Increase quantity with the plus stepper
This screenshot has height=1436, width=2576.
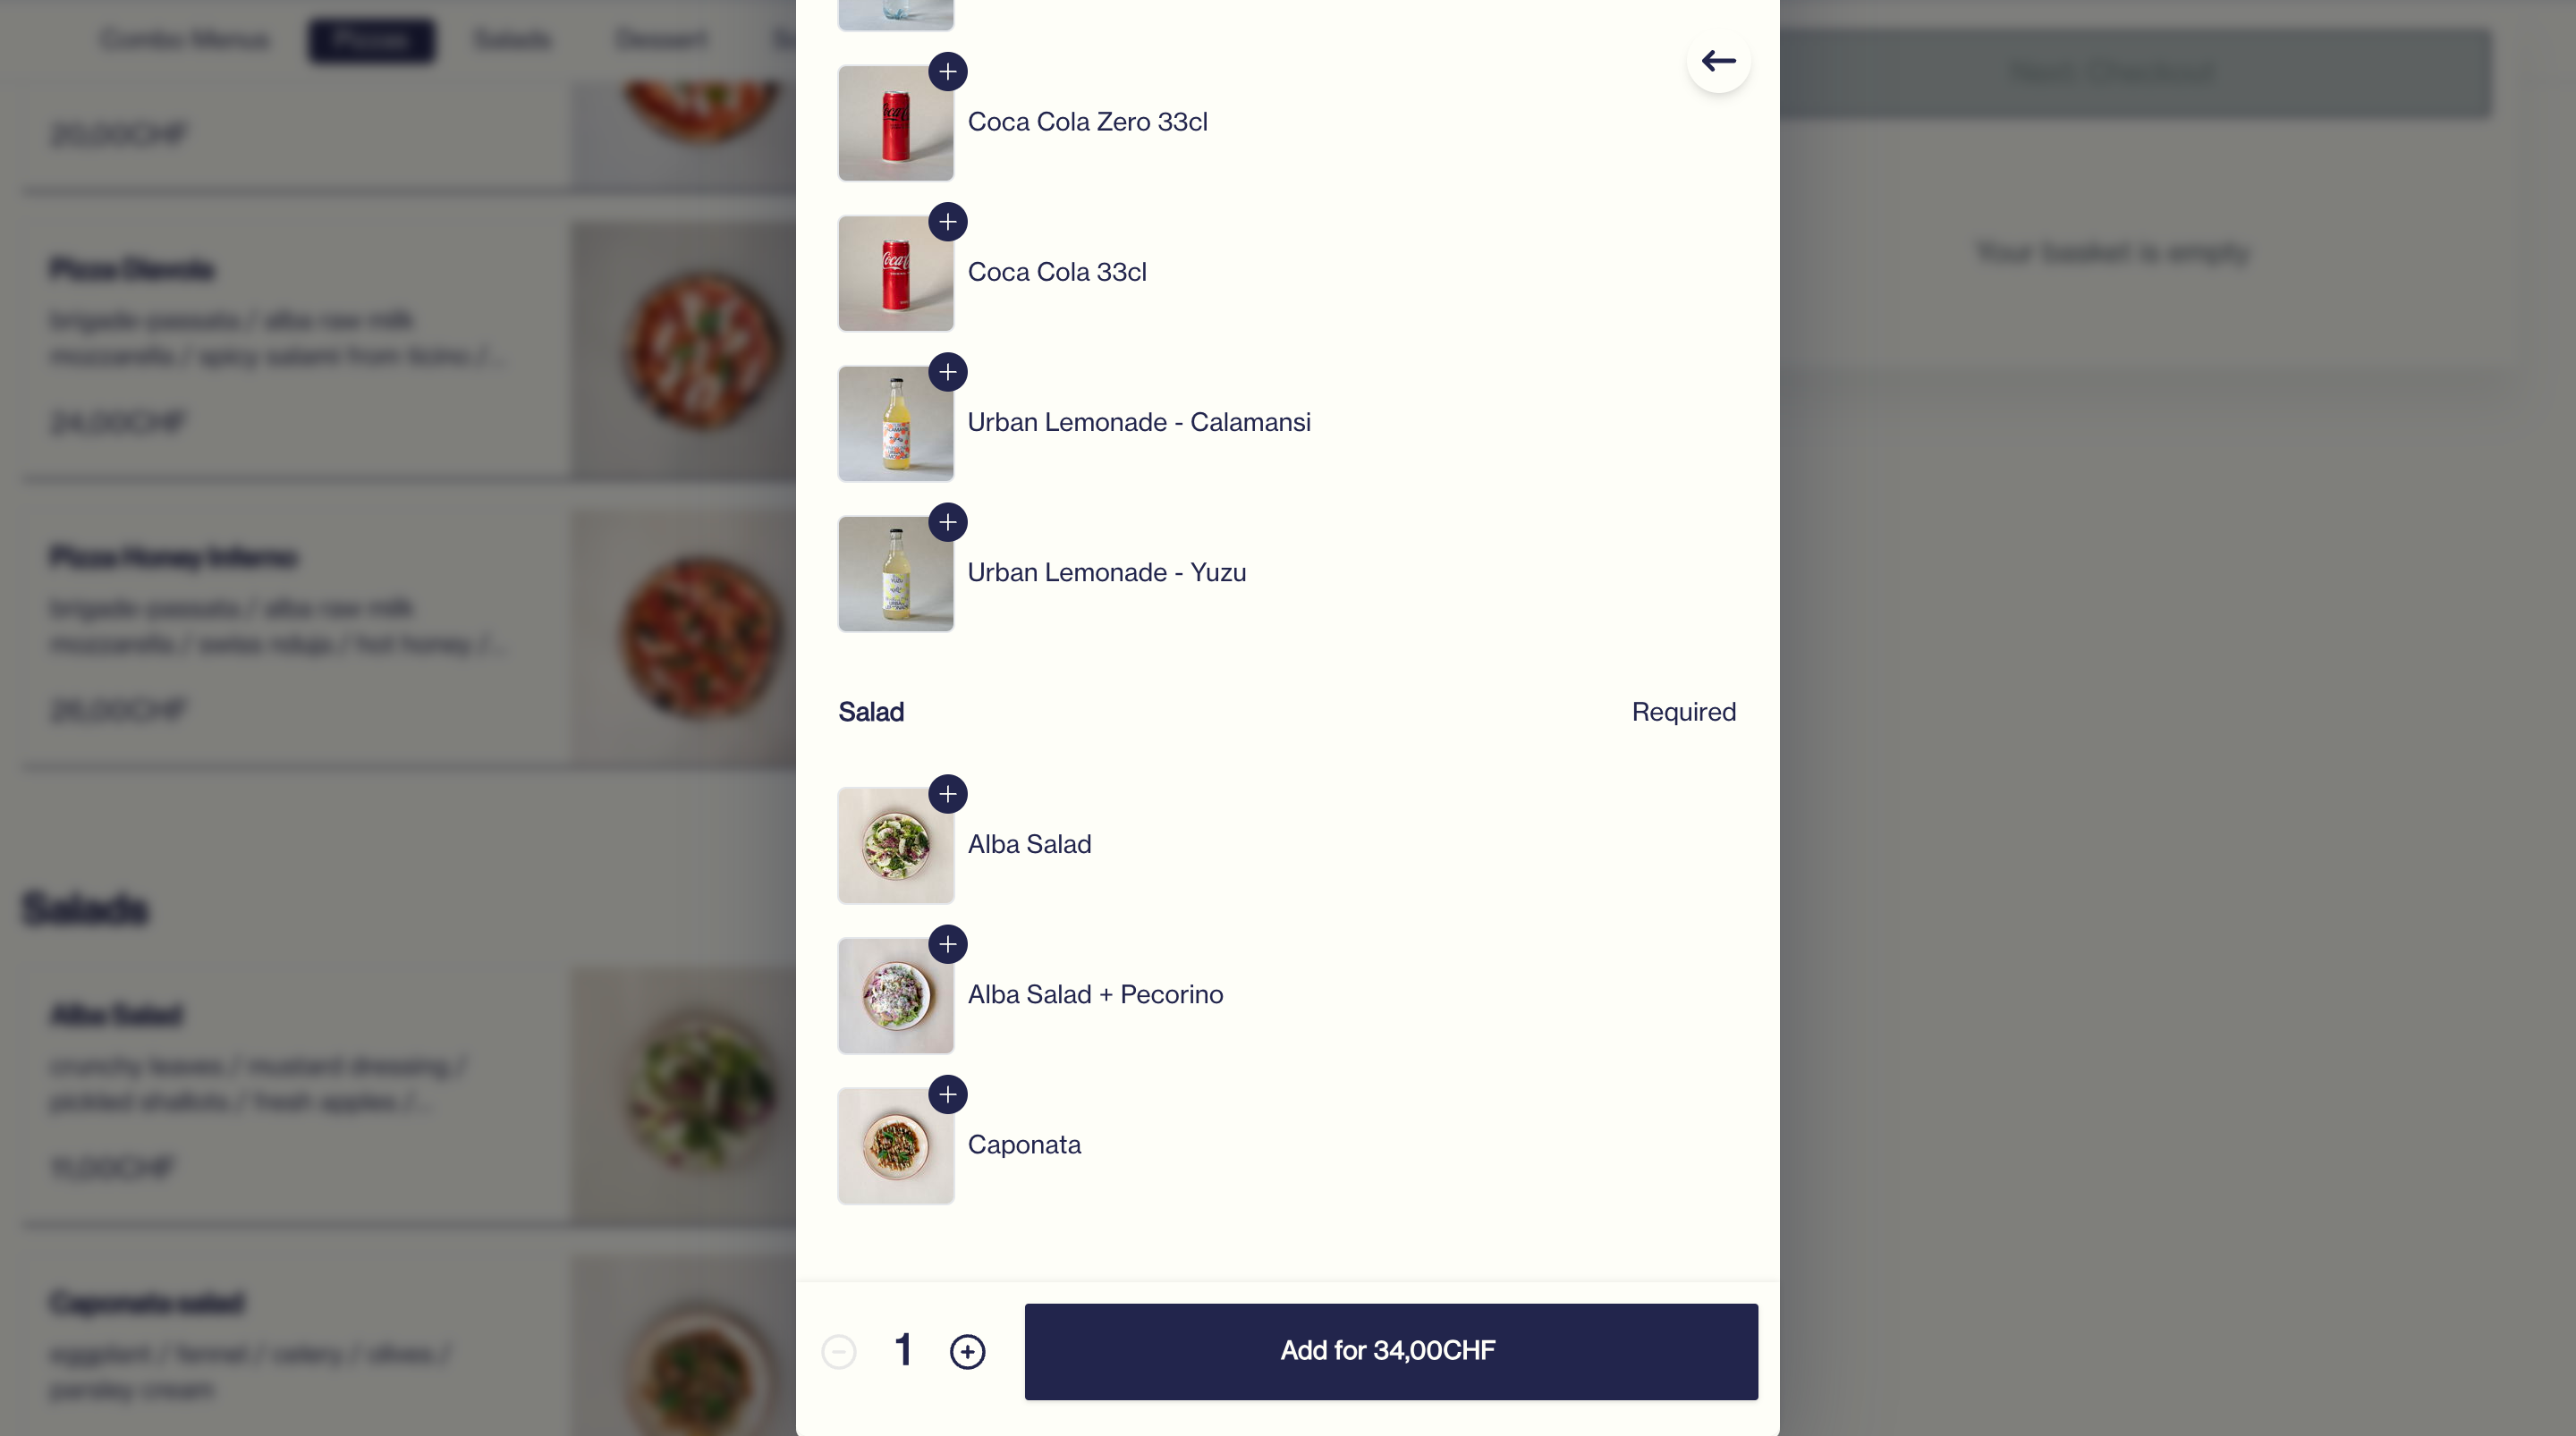[x=967, y=1352]
